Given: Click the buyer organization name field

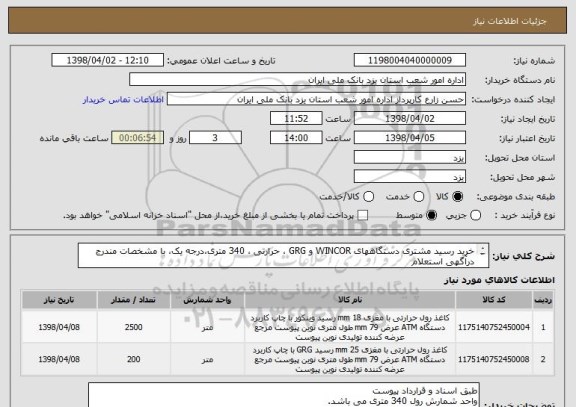Looking at the screenshot, I should [298, 80].
